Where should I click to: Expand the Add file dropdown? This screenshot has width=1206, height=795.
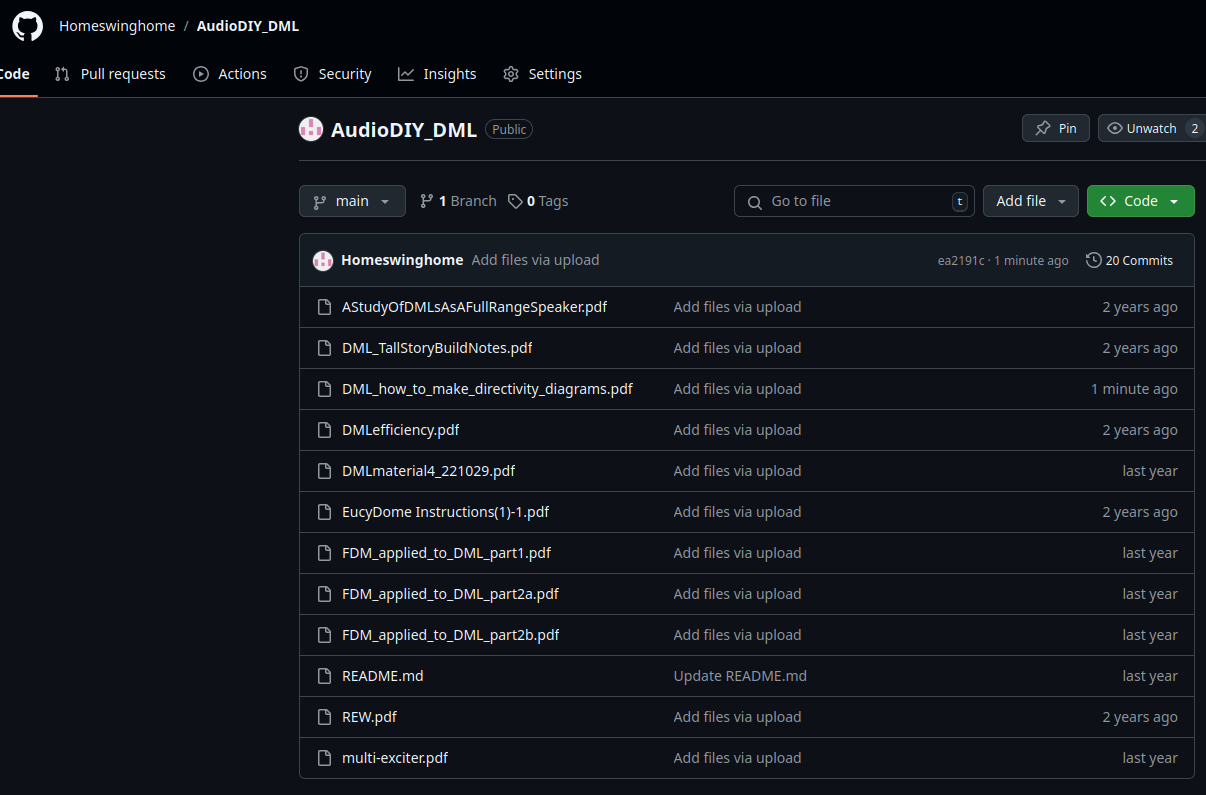(x=1031, y=201)
